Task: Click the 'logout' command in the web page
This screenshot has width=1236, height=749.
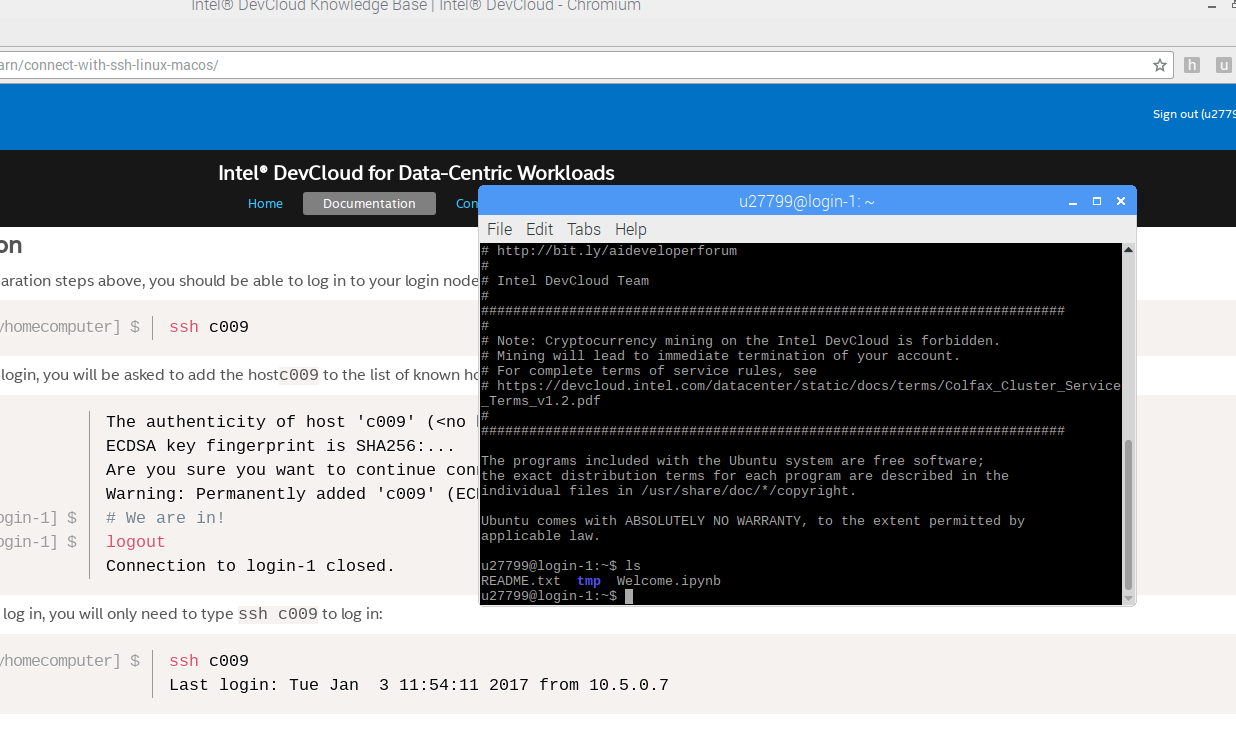Action: (x=135, y=542)
